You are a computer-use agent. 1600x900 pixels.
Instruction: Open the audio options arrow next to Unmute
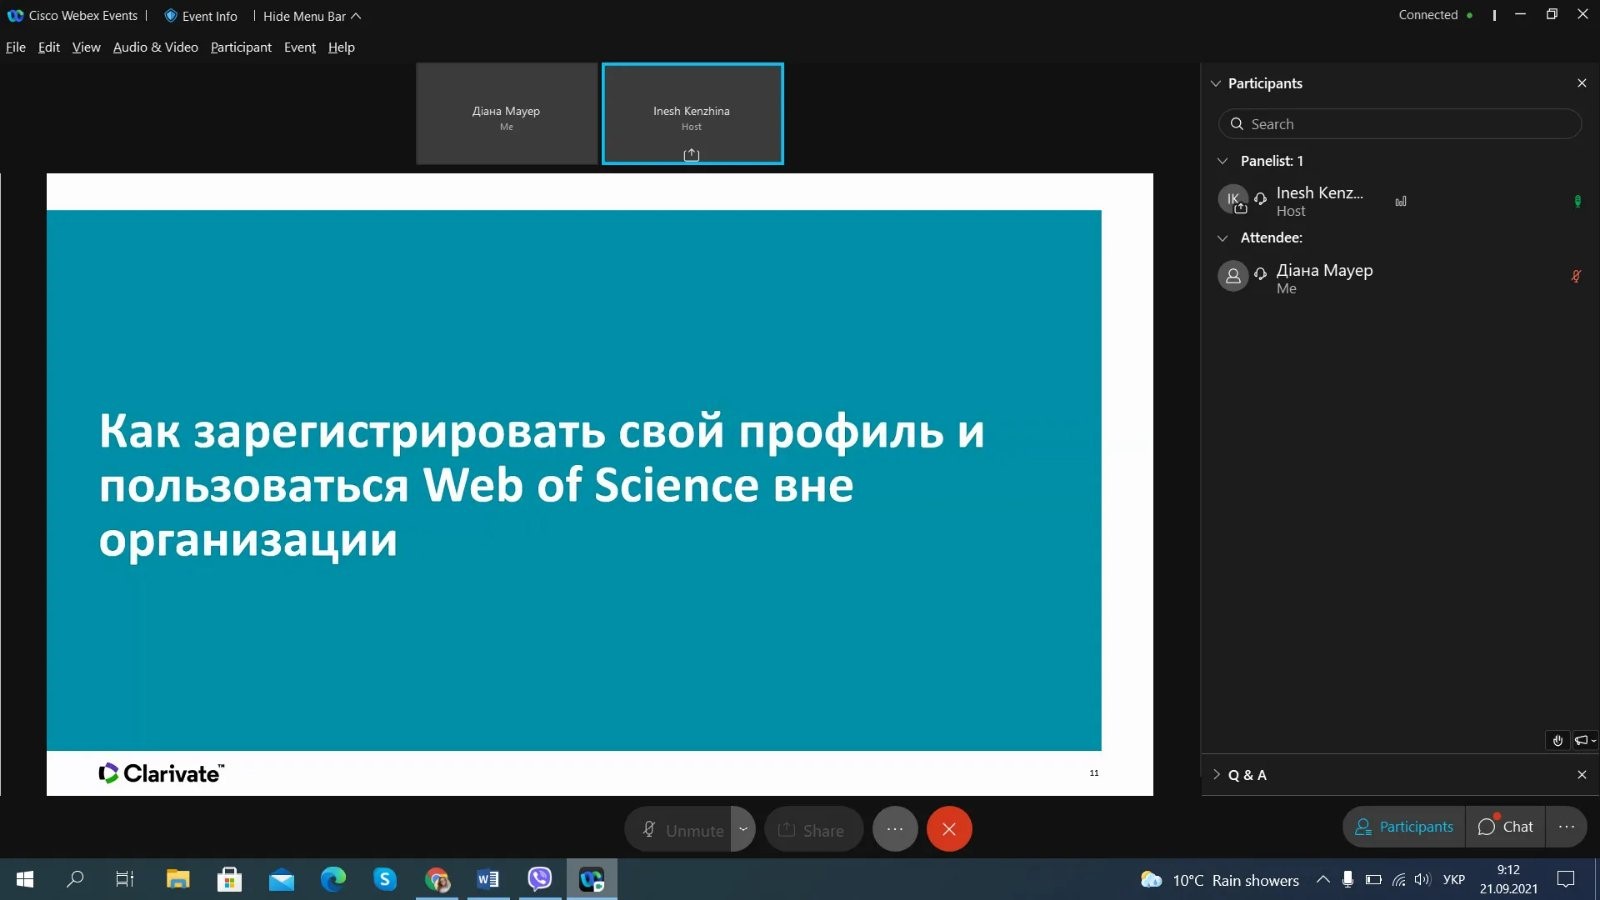(743, 829)
